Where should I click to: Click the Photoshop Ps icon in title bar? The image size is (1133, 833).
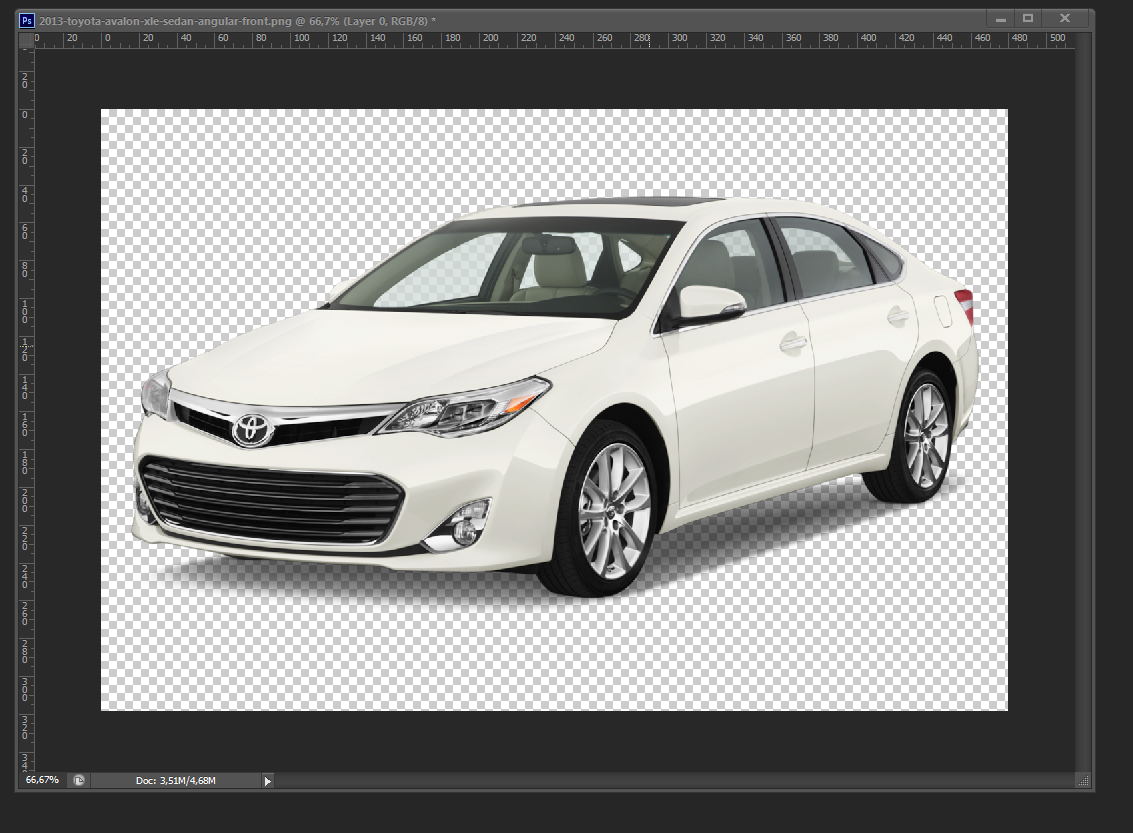coord(28,19)
